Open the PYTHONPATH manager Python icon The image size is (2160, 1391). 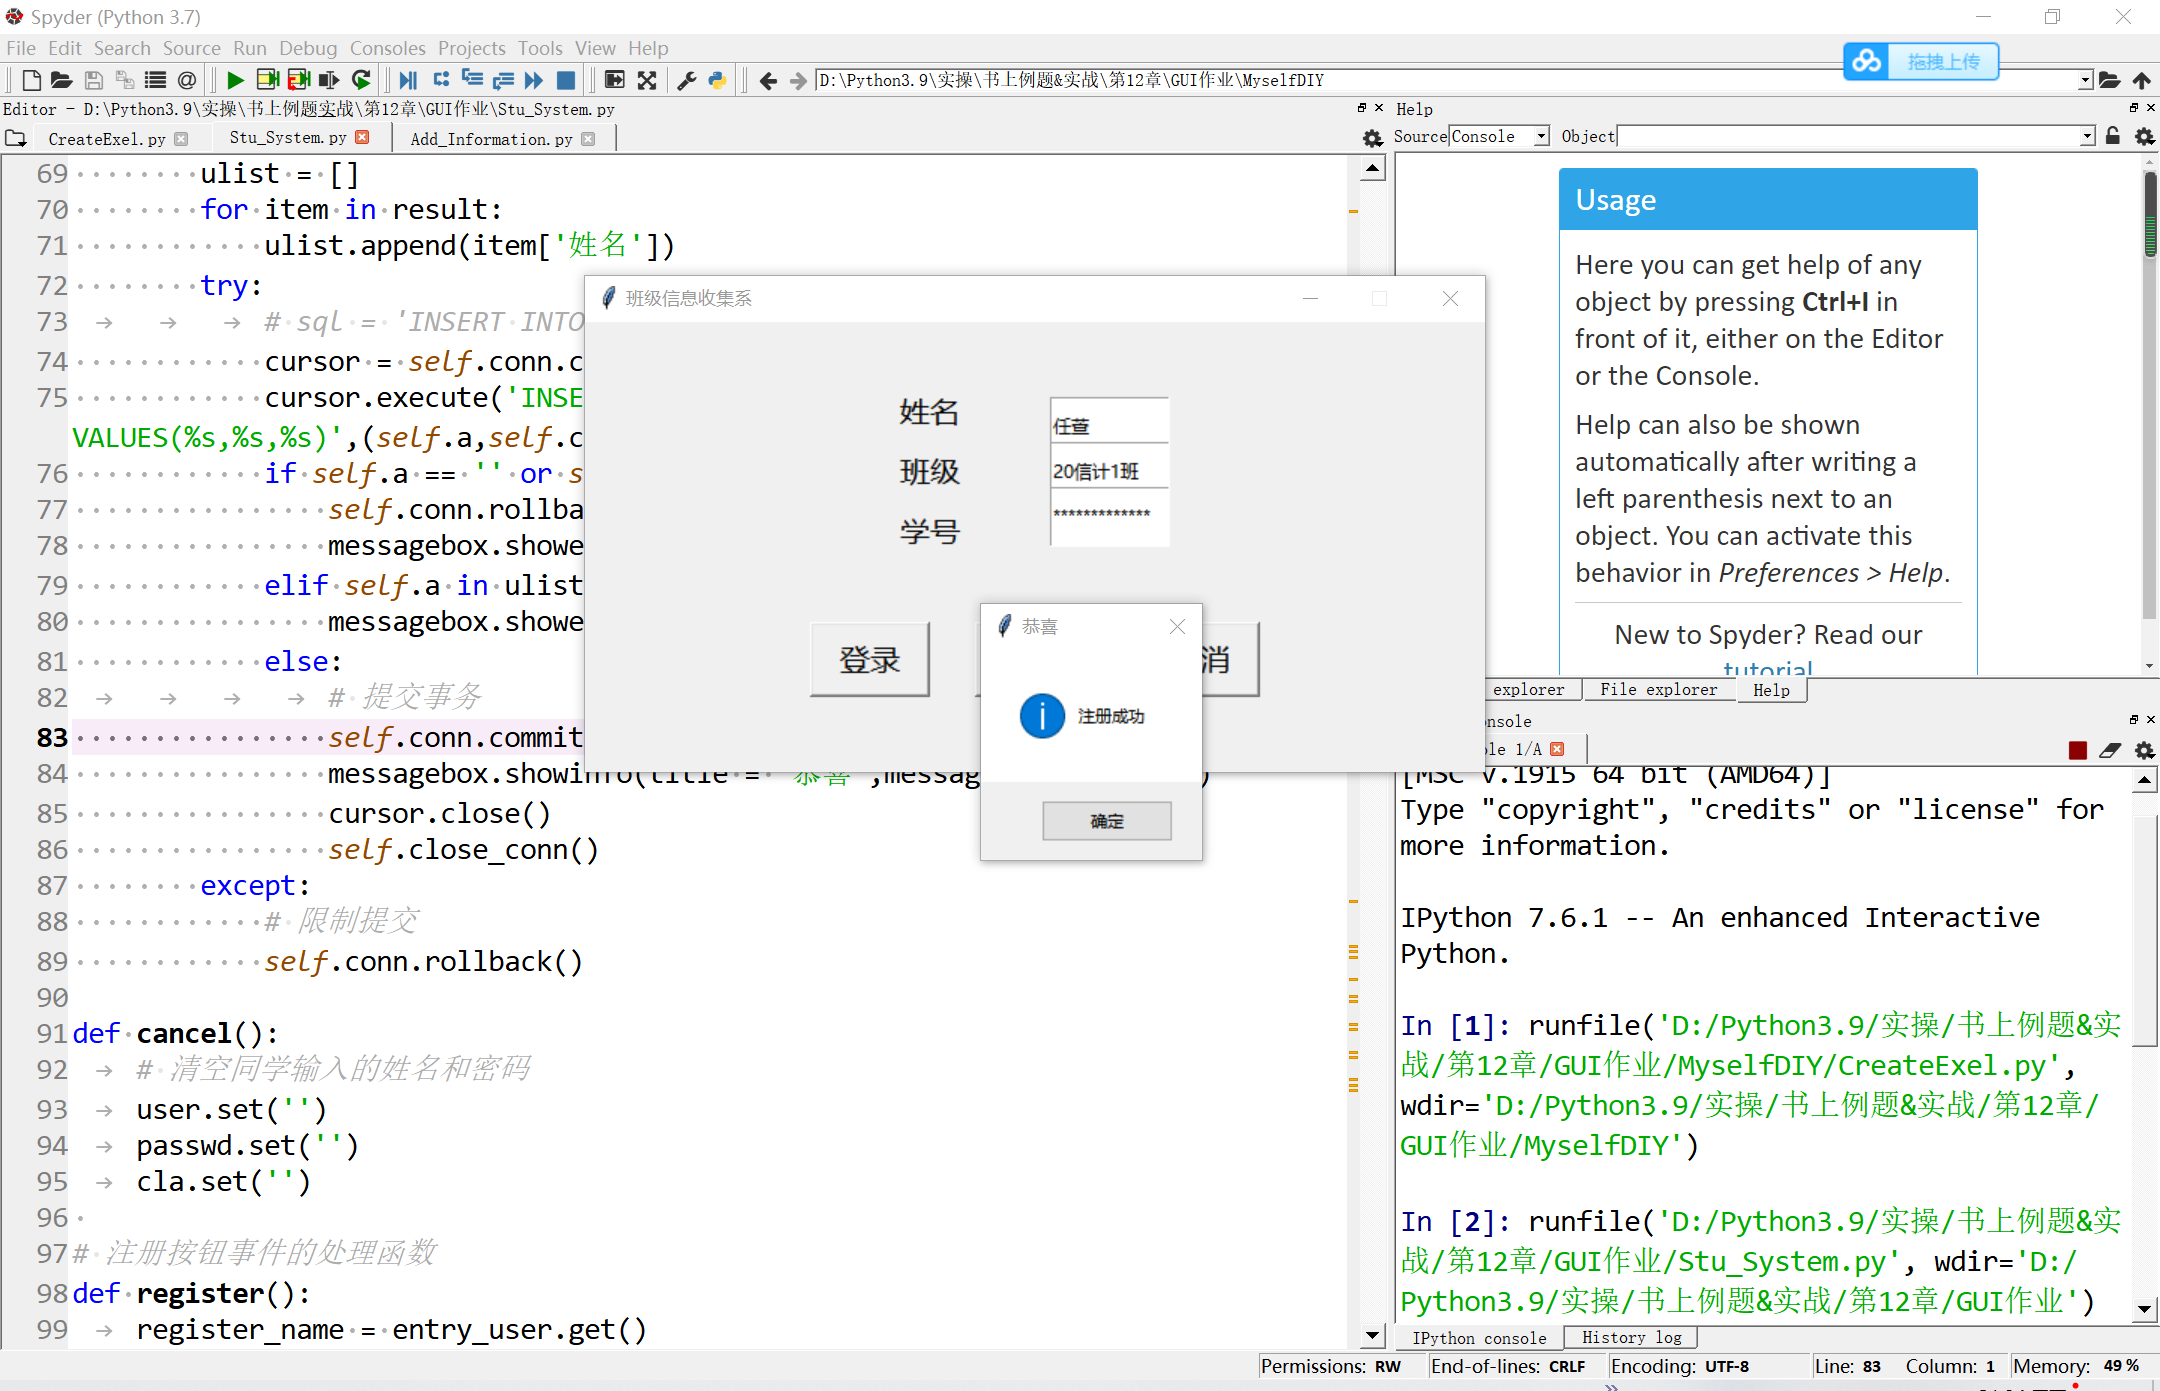point(717,81)
